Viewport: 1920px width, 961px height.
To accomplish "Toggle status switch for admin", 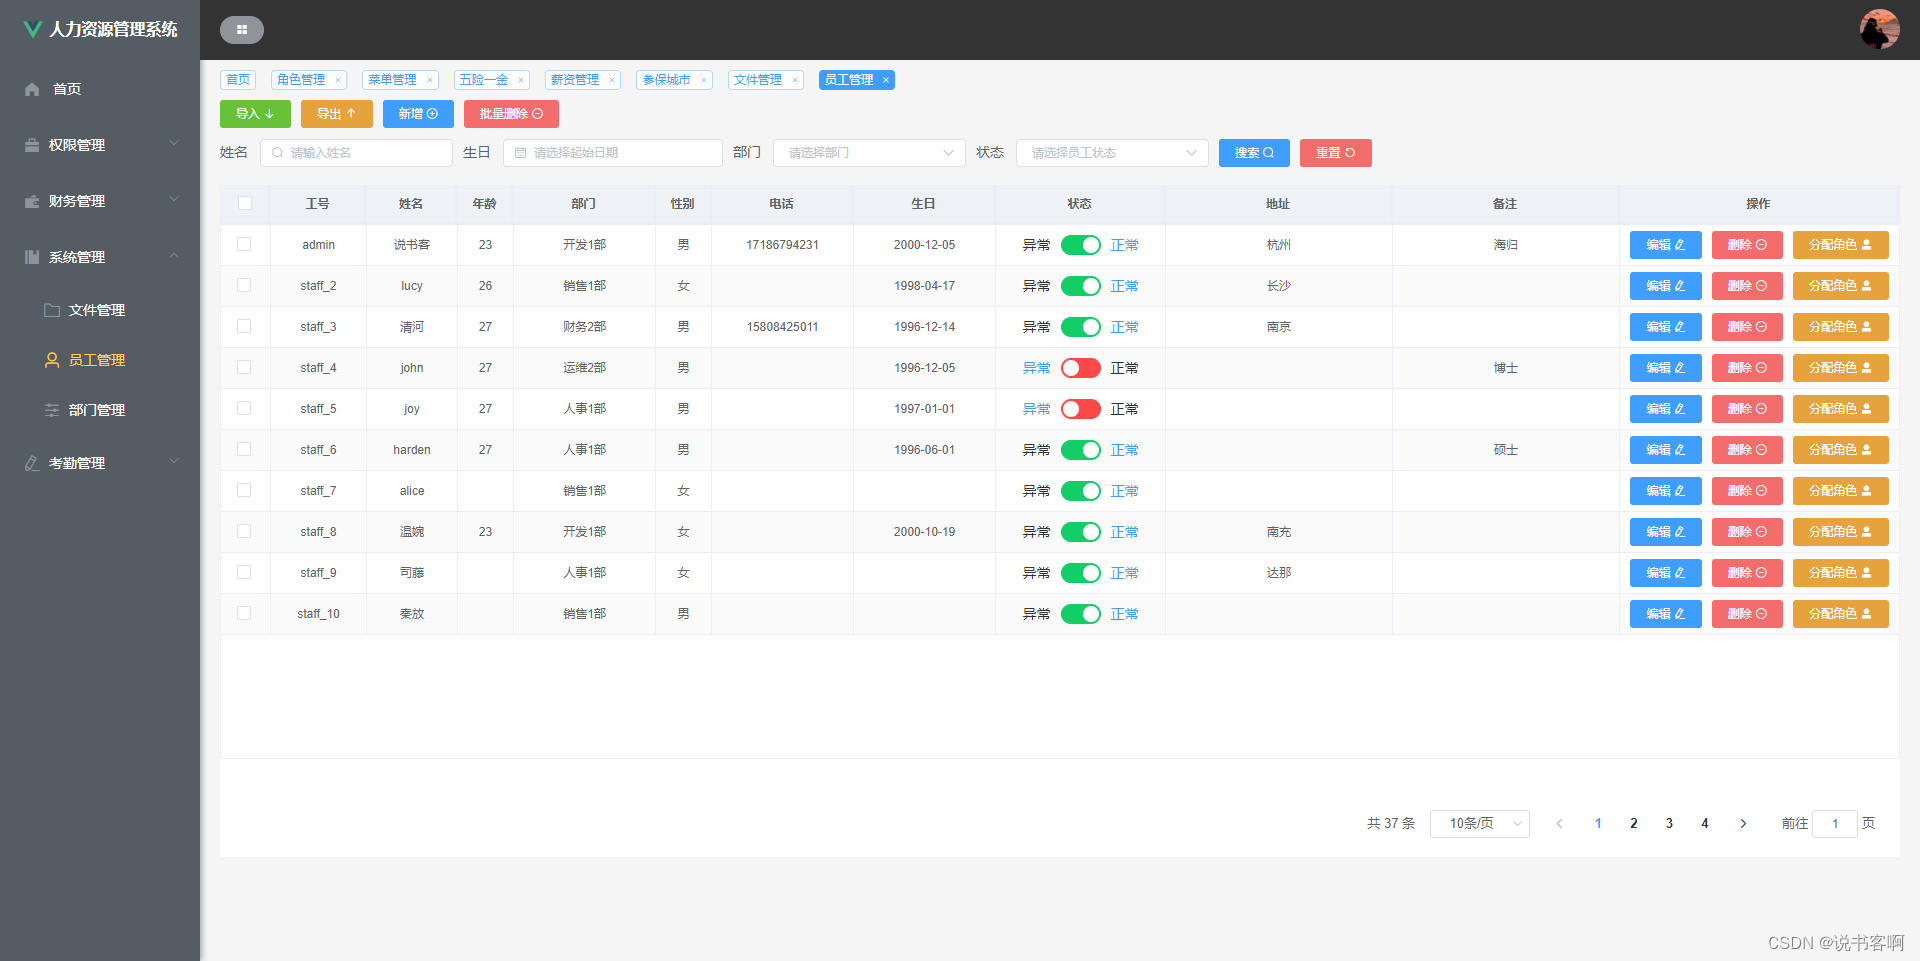I will click(x=1080, y=245).
